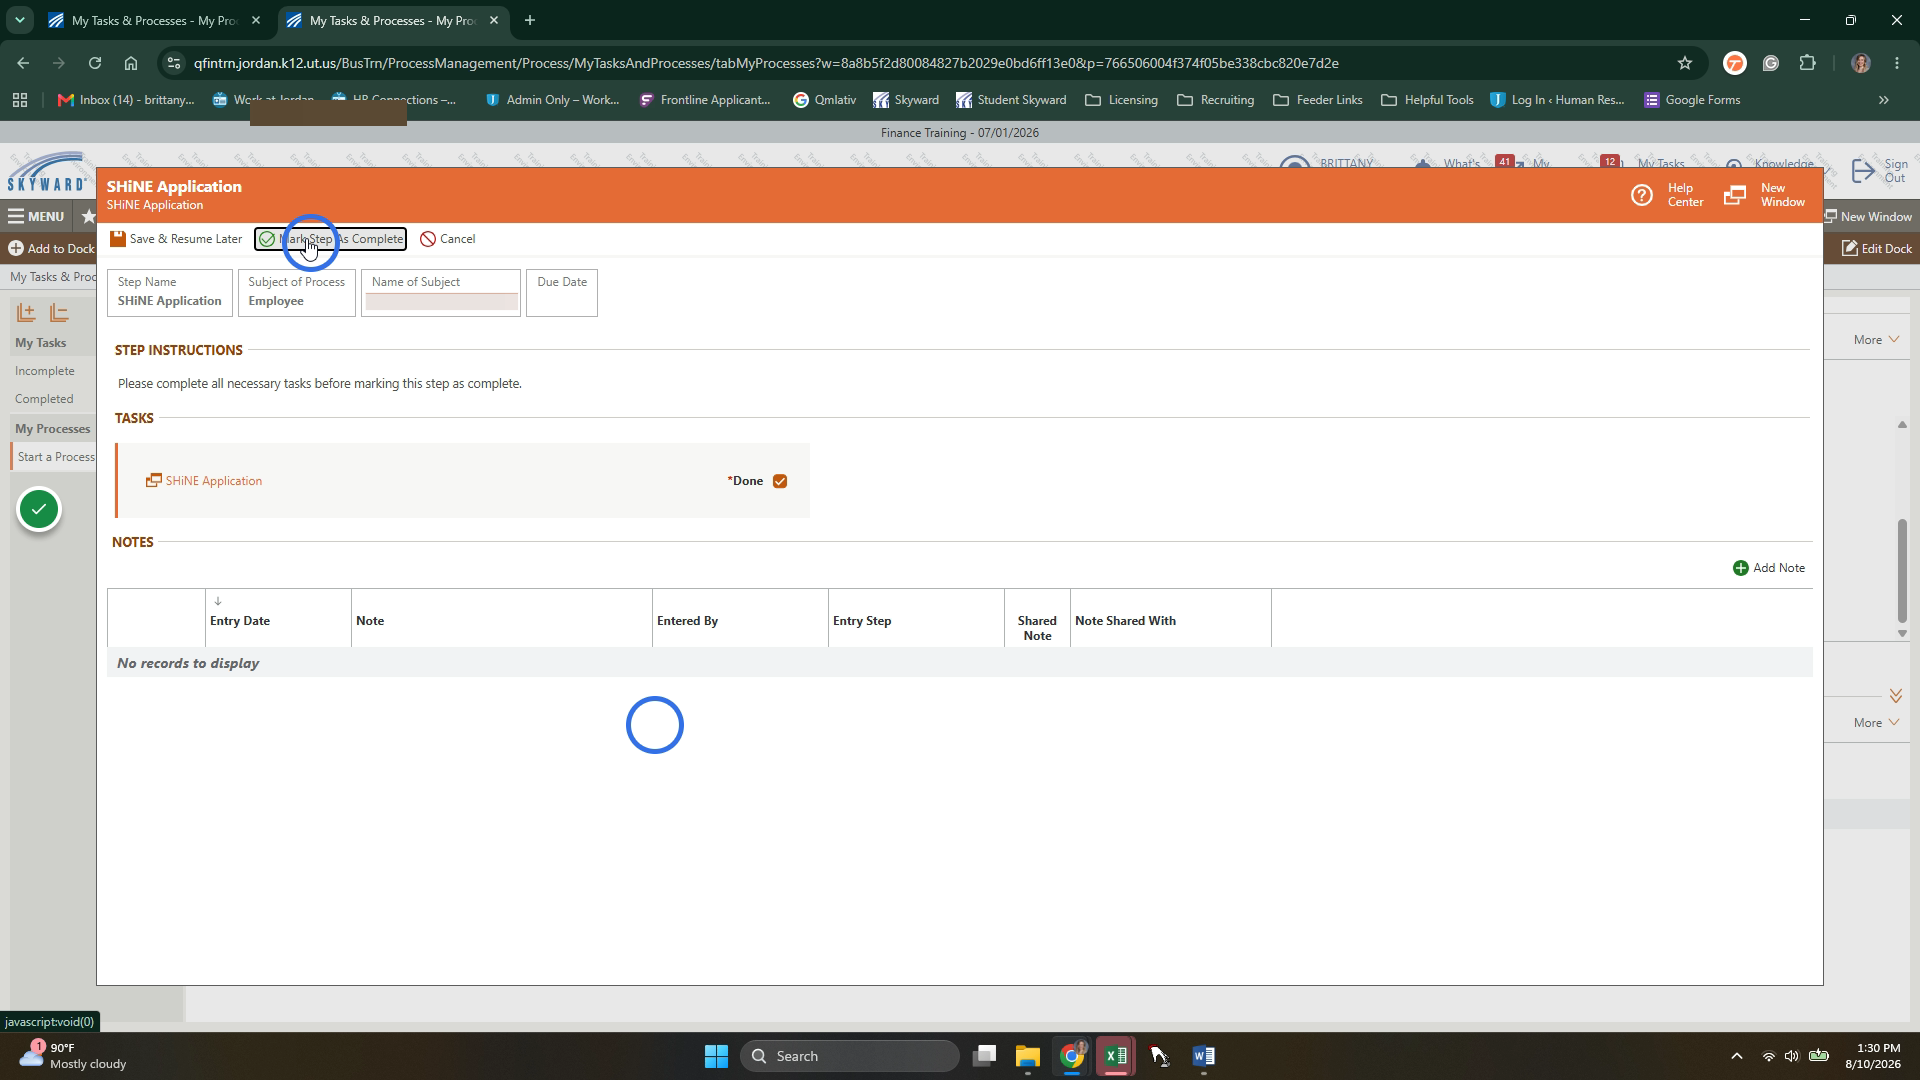1920x1080 pixels.
Task: Bookmark this page with star icon
Action: pos(1685,63)
